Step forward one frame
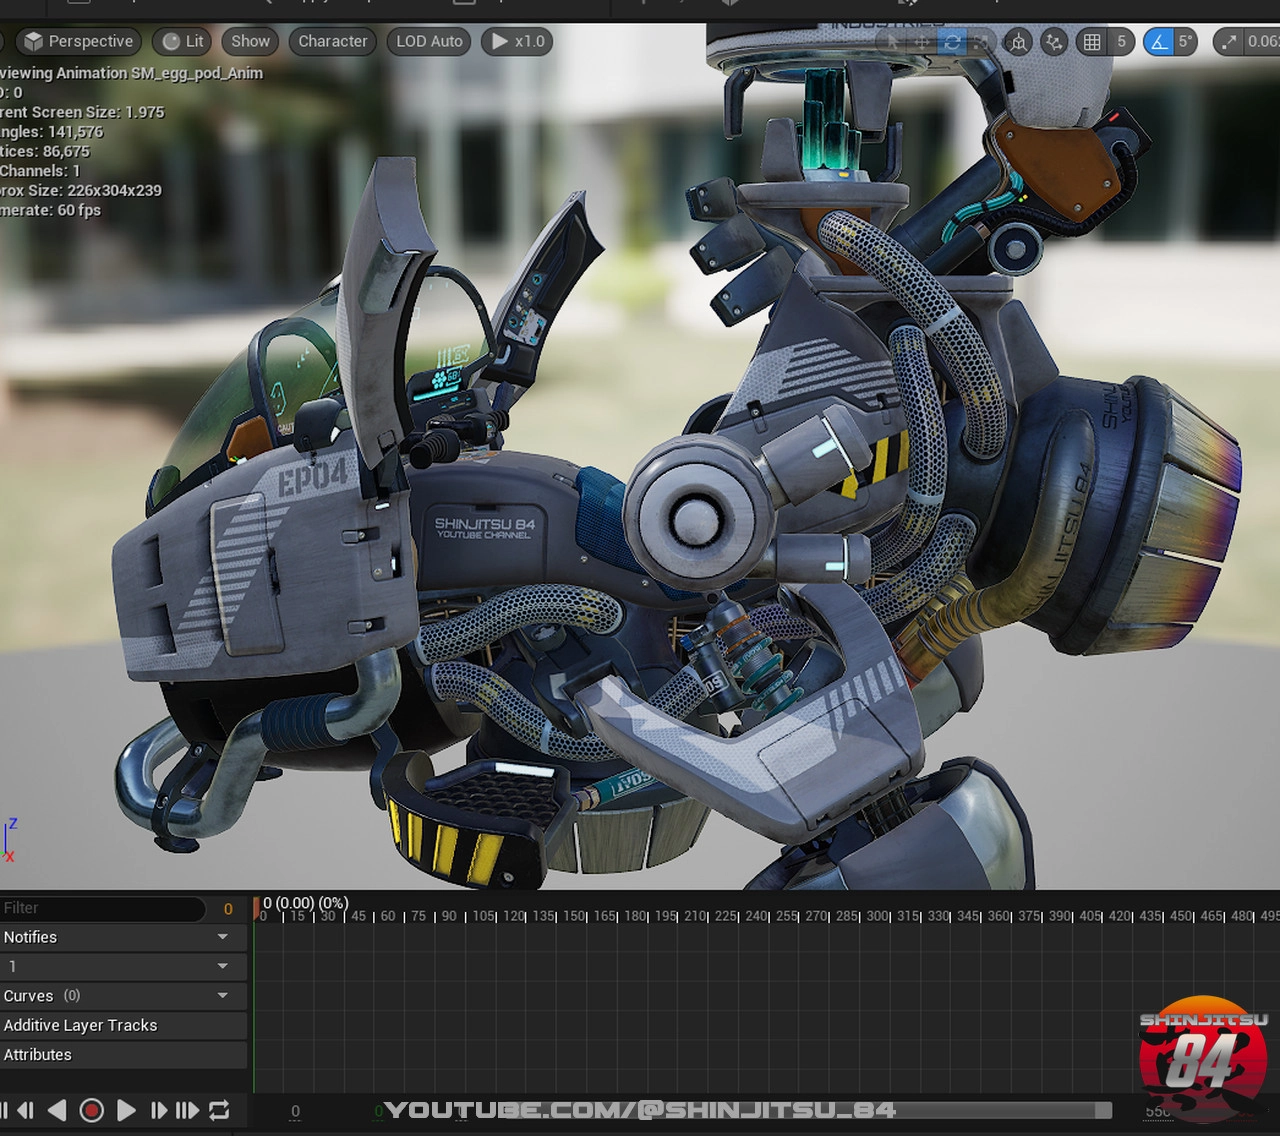 (x=158, y=1110)
